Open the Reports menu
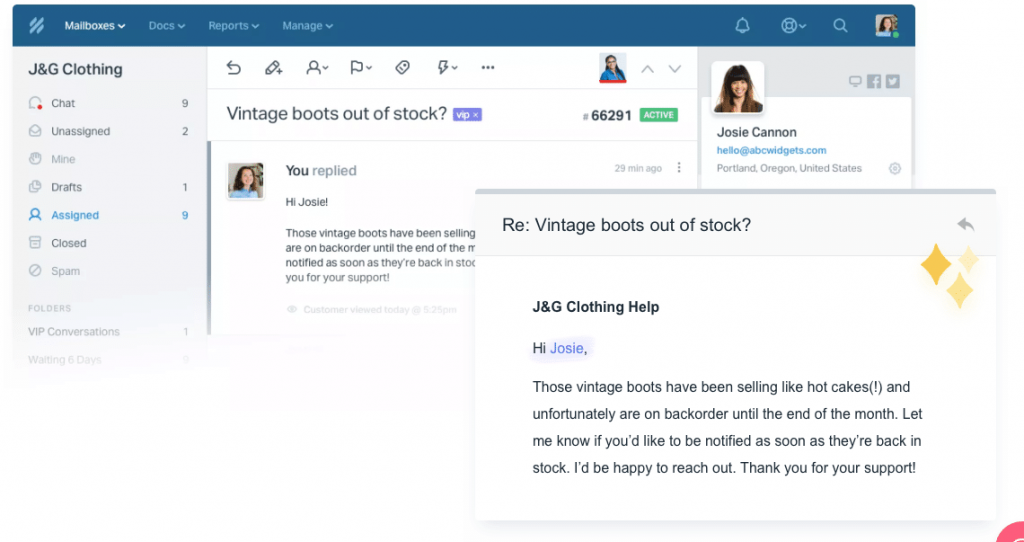This screenshot has width=1024, height=542. tap(233, 25)
